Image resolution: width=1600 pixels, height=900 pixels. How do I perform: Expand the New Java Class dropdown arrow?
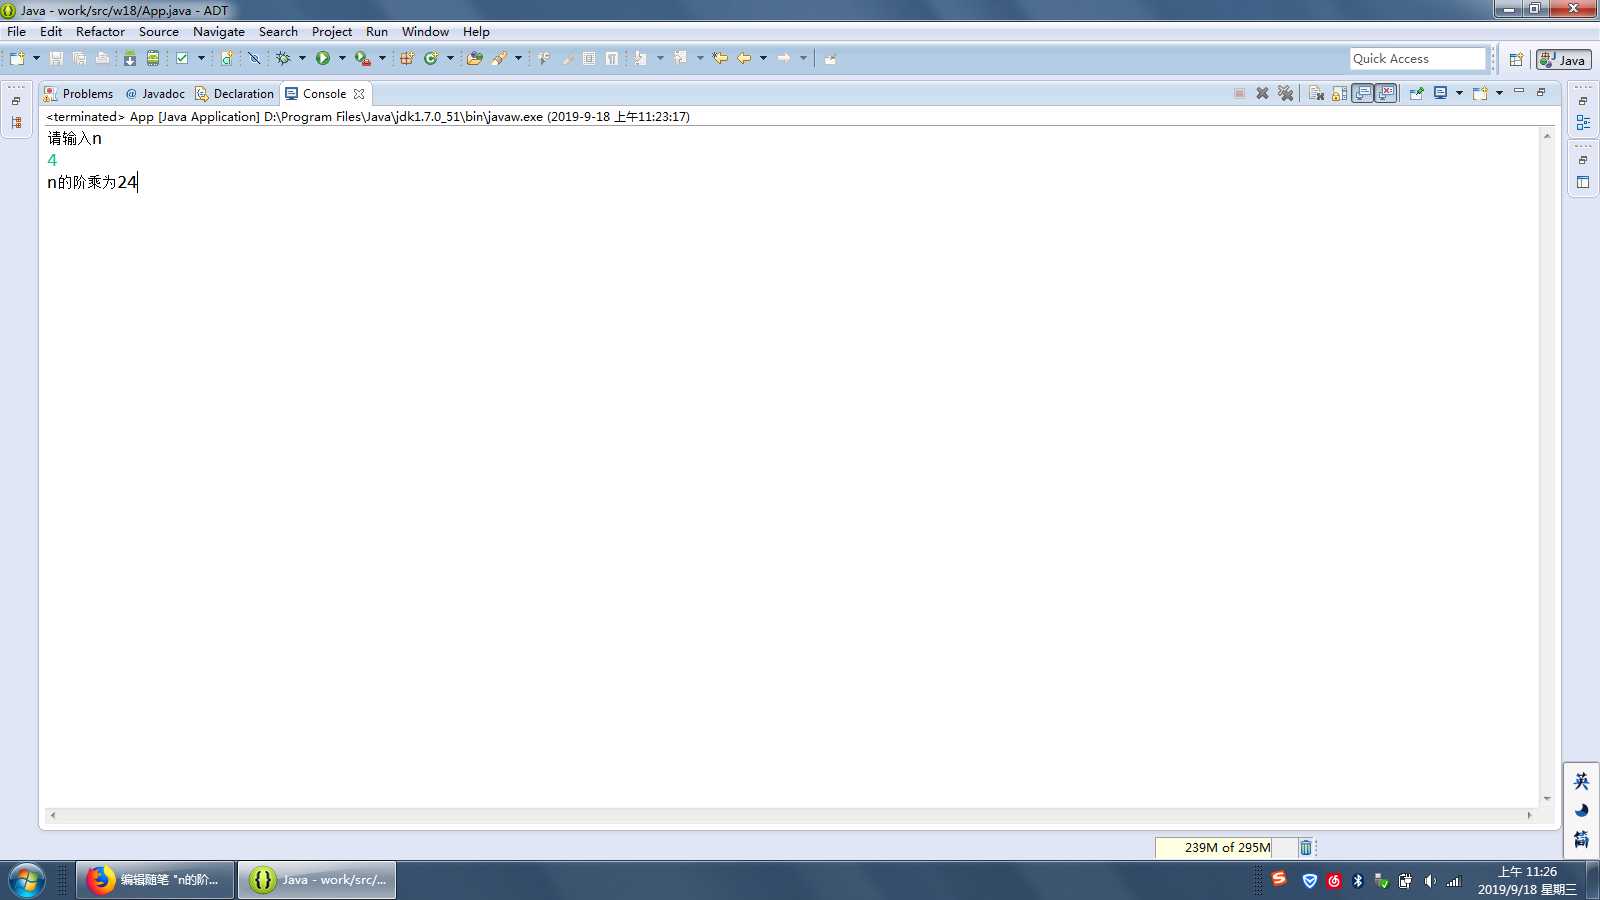point(450,58)
